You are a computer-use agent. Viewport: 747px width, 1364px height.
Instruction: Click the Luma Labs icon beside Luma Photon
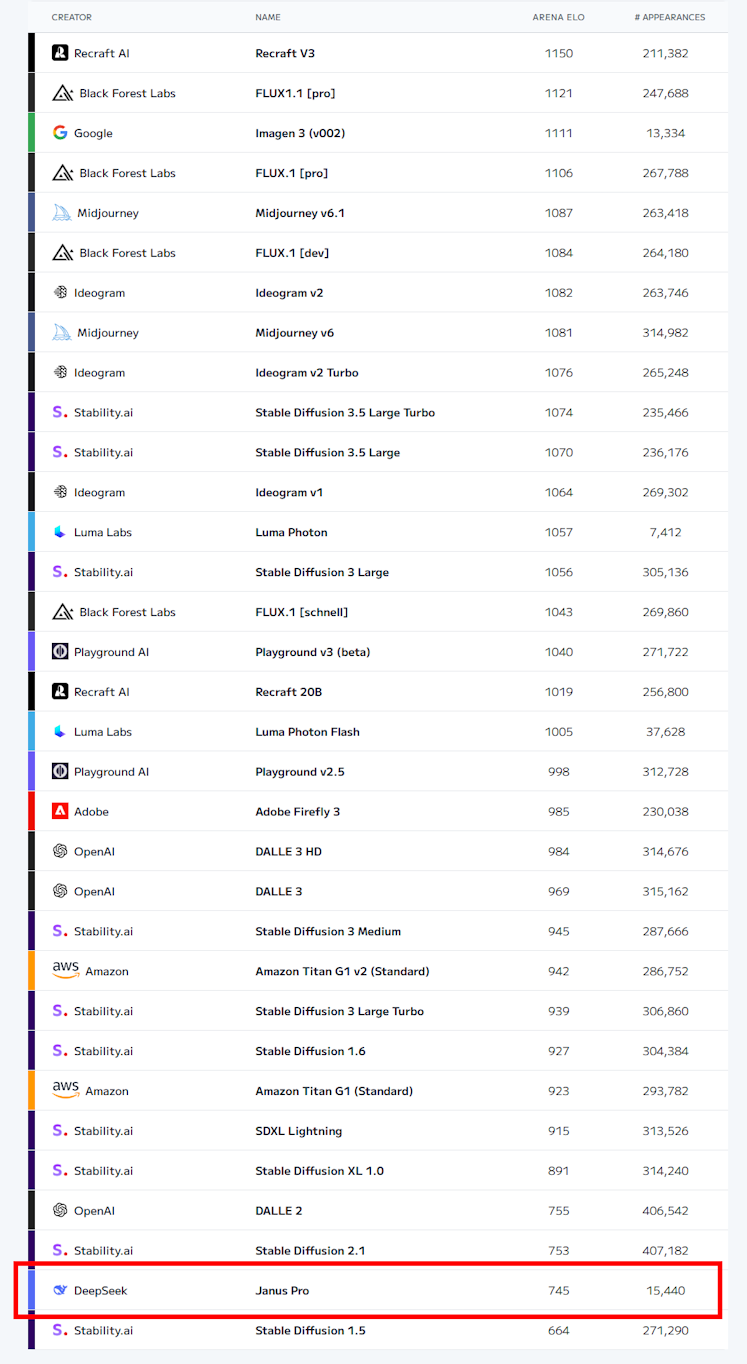60,532
